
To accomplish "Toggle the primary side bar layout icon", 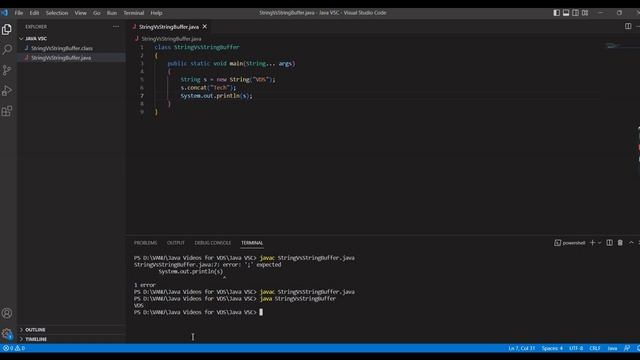I will click(x=556, y=13).
